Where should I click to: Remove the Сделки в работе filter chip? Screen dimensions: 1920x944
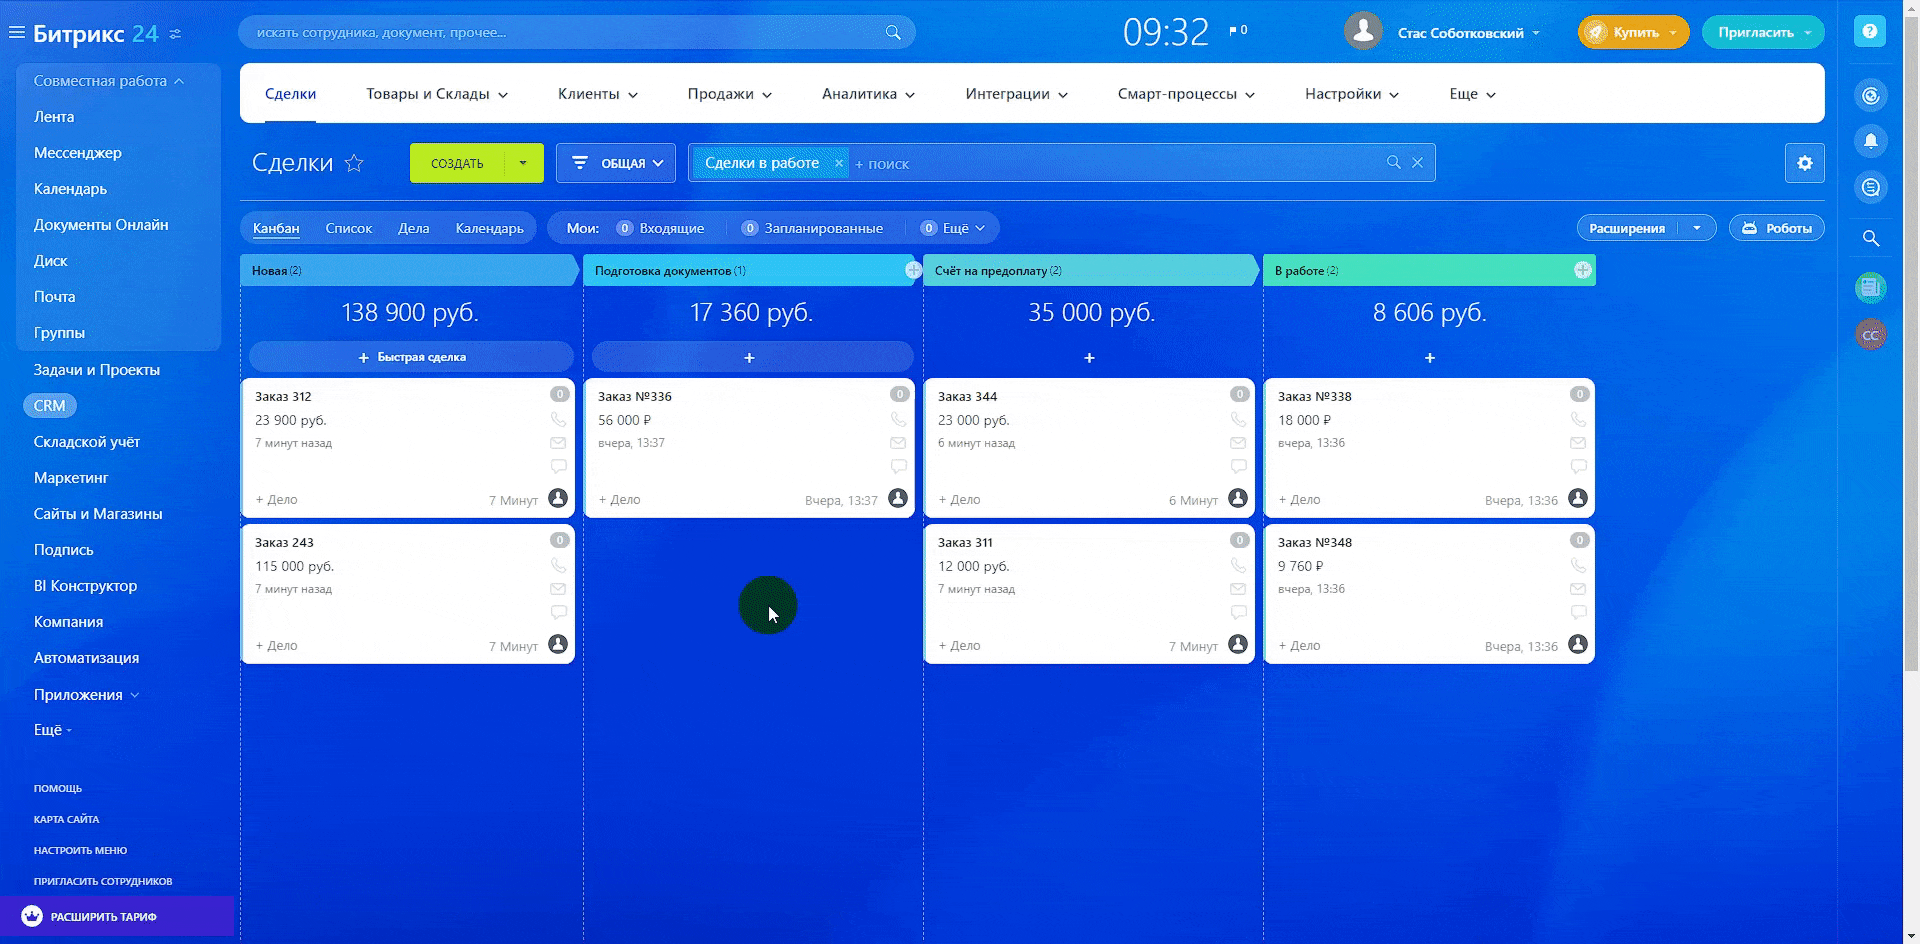(839, 163)
